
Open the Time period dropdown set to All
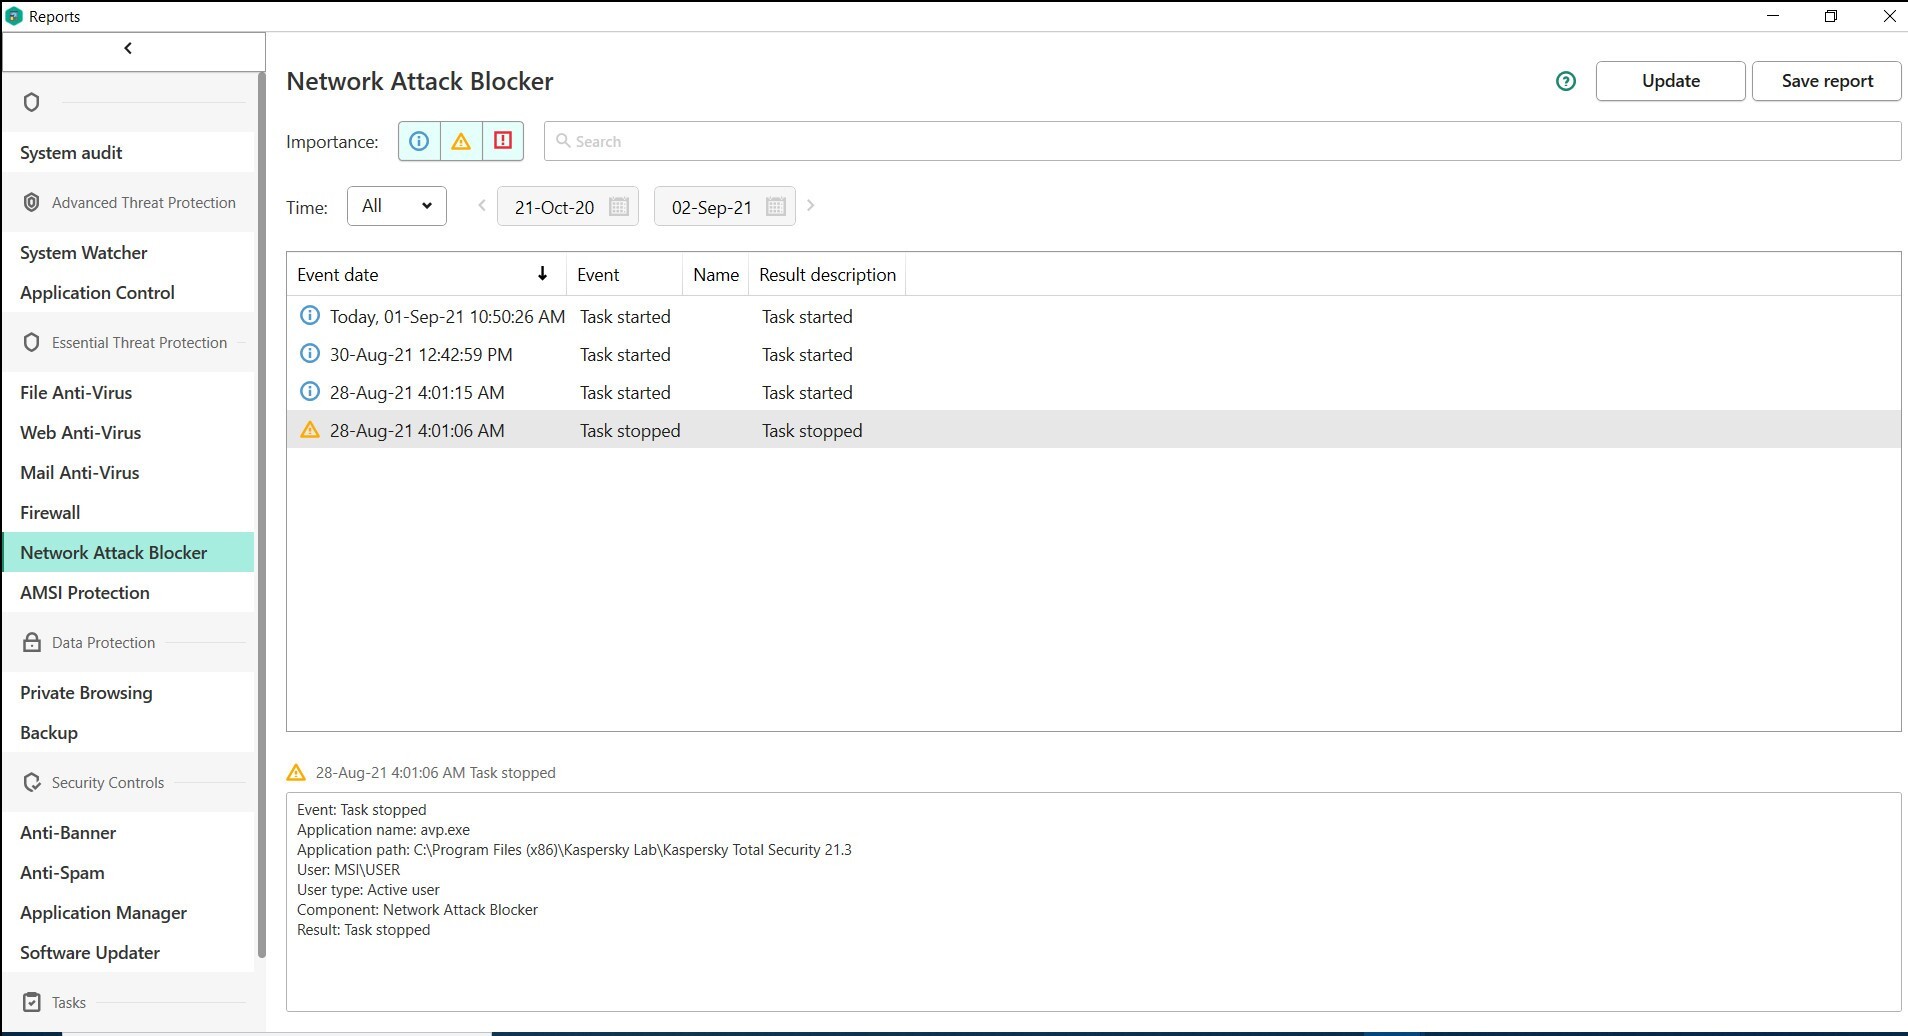[x=397, y=206]
